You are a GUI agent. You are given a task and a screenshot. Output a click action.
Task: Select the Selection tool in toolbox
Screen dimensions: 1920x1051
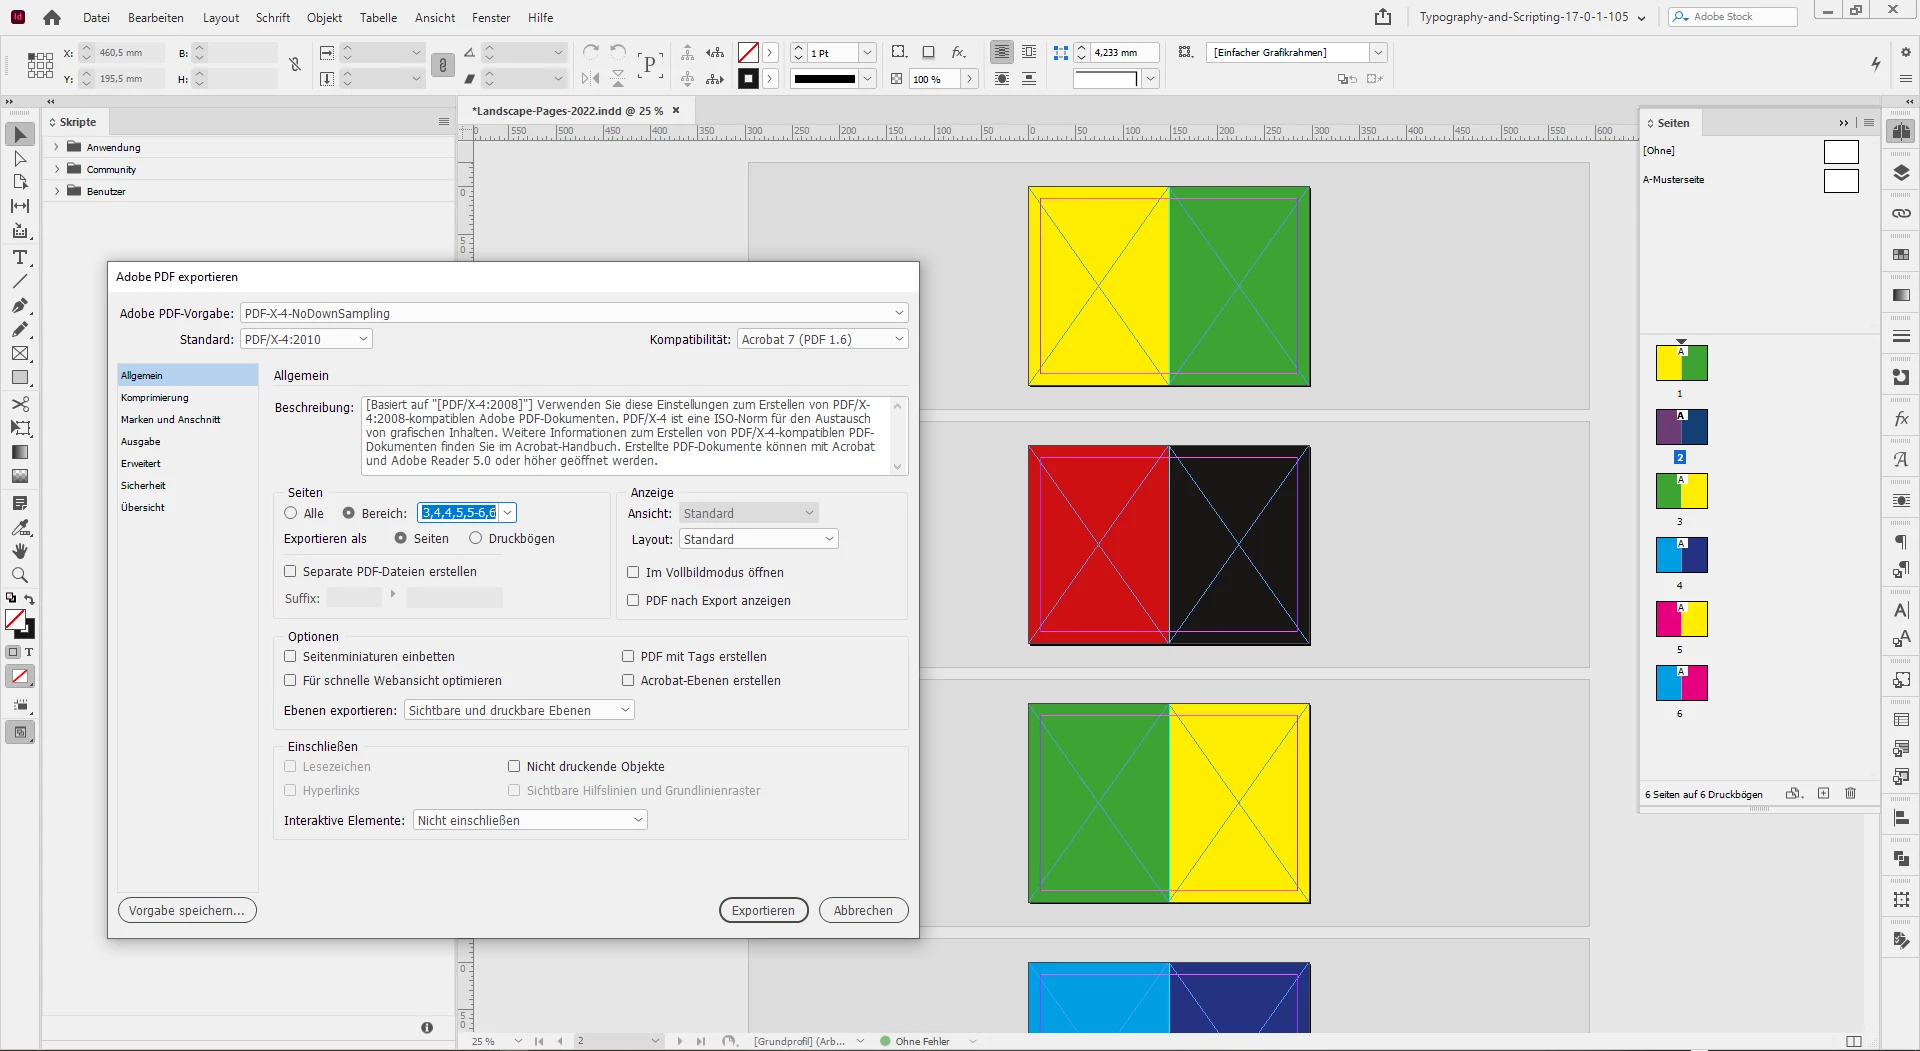[20, 134]
